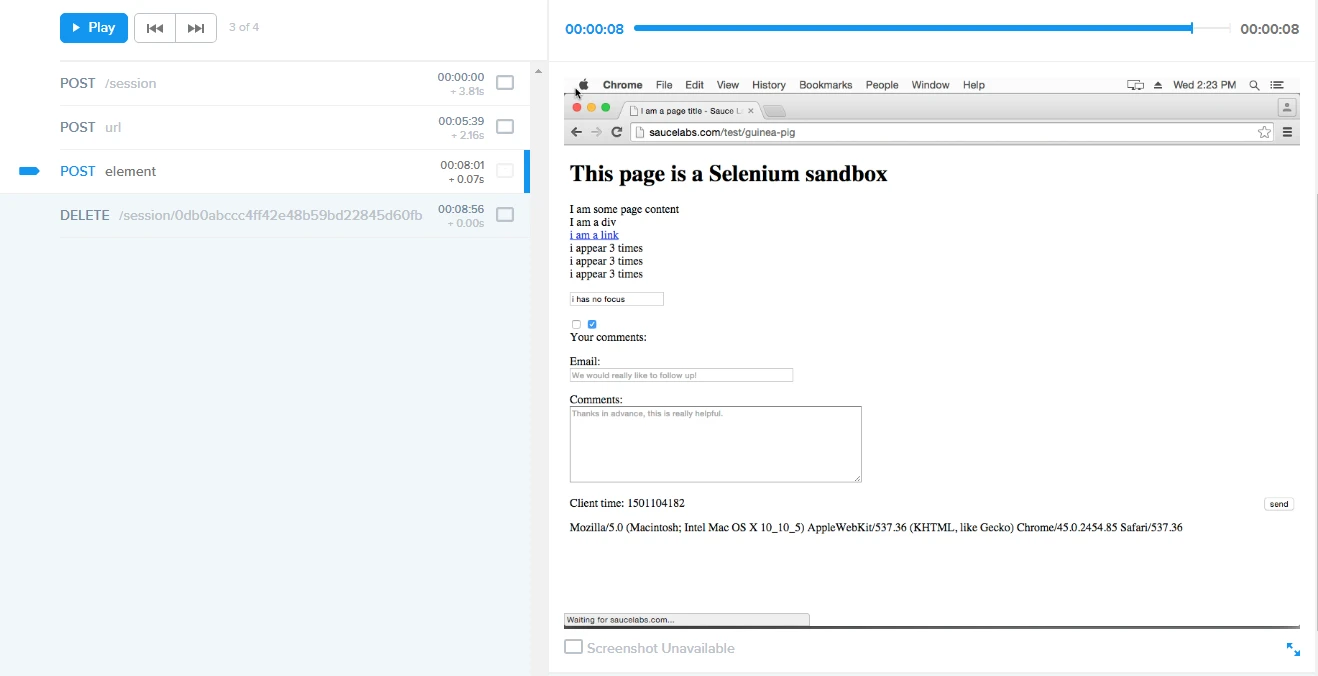Screen dimensions: 1318x676
Task: Click the eject icon in menu bar
Action: click(x=1158, y=85)
